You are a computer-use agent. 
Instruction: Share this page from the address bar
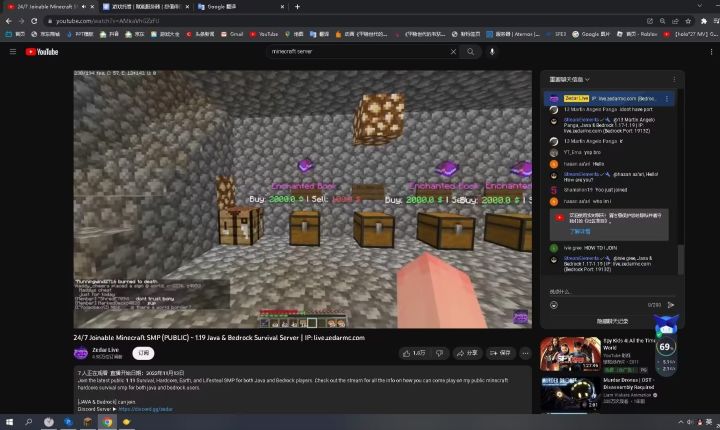[x=675, y=21]
